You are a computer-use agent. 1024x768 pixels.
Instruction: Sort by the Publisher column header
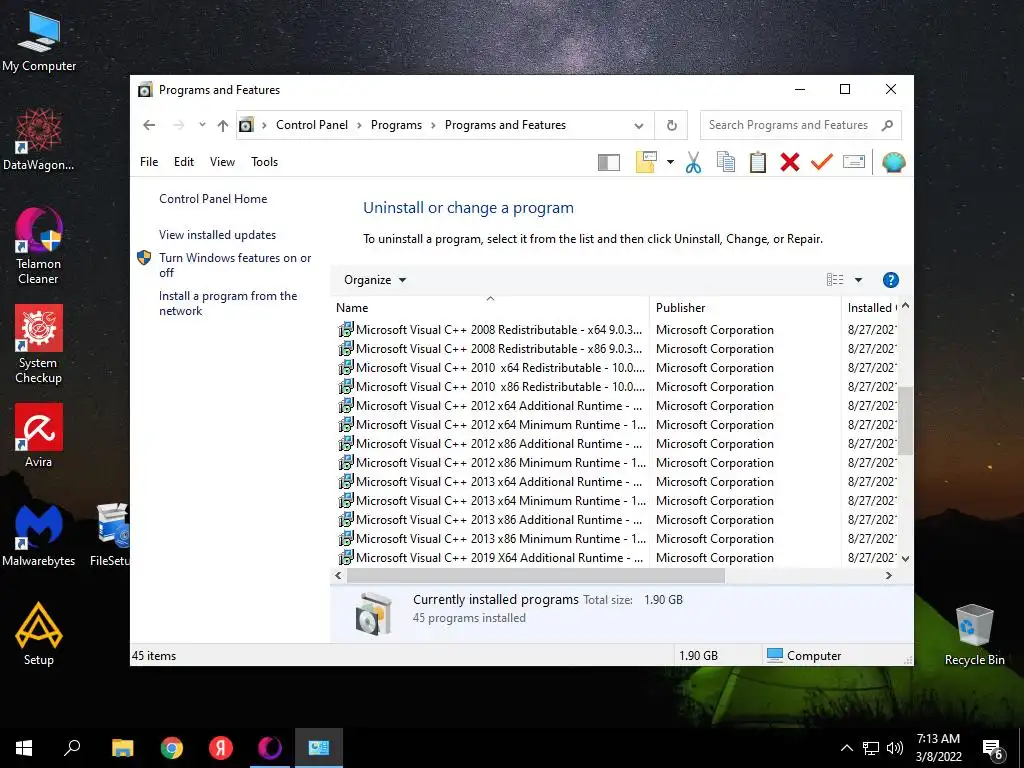point(745,308)
